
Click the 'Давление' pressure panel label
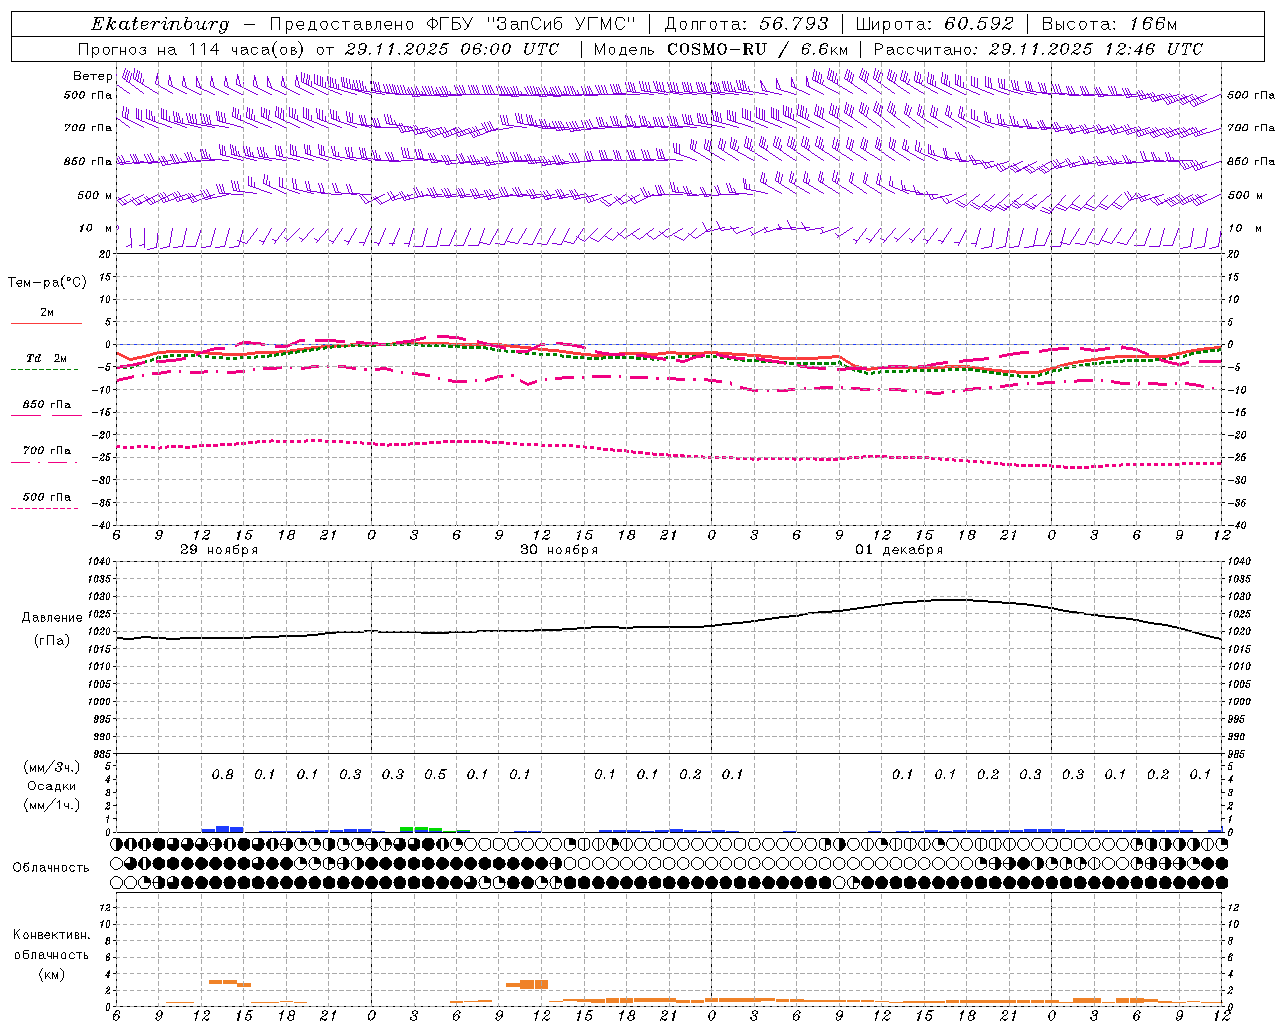(52, 618)
